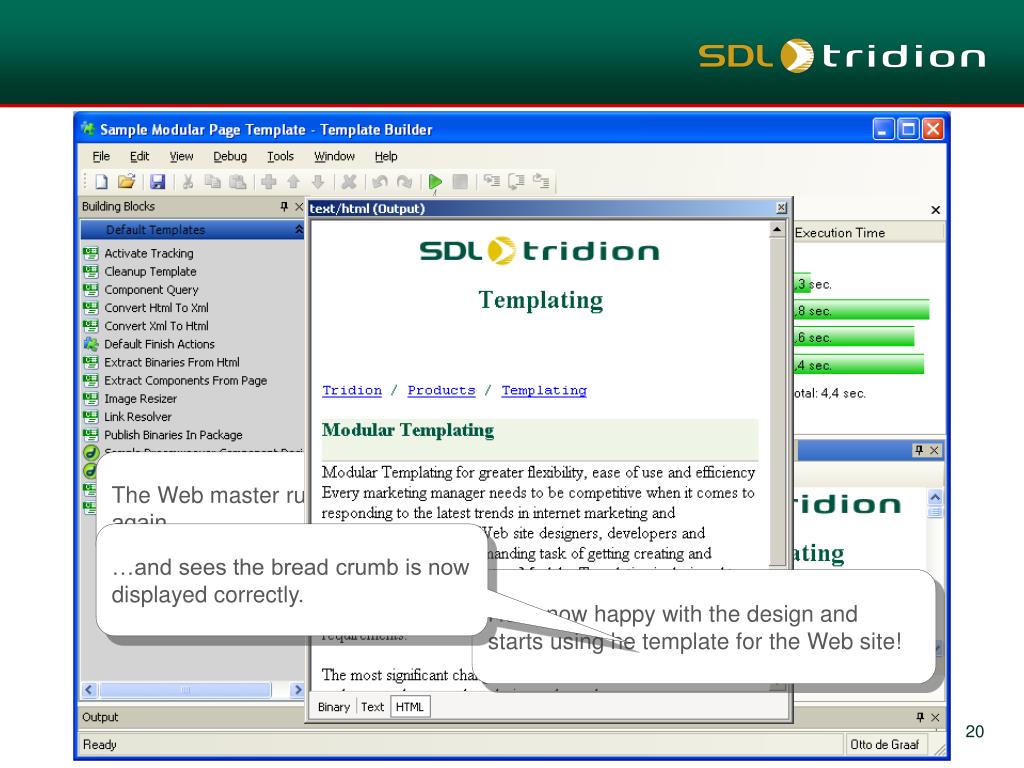This screenshot has width=1024, height=768.
Task: Click the Move Down arrow icon
Action: [x=318, y=182]
